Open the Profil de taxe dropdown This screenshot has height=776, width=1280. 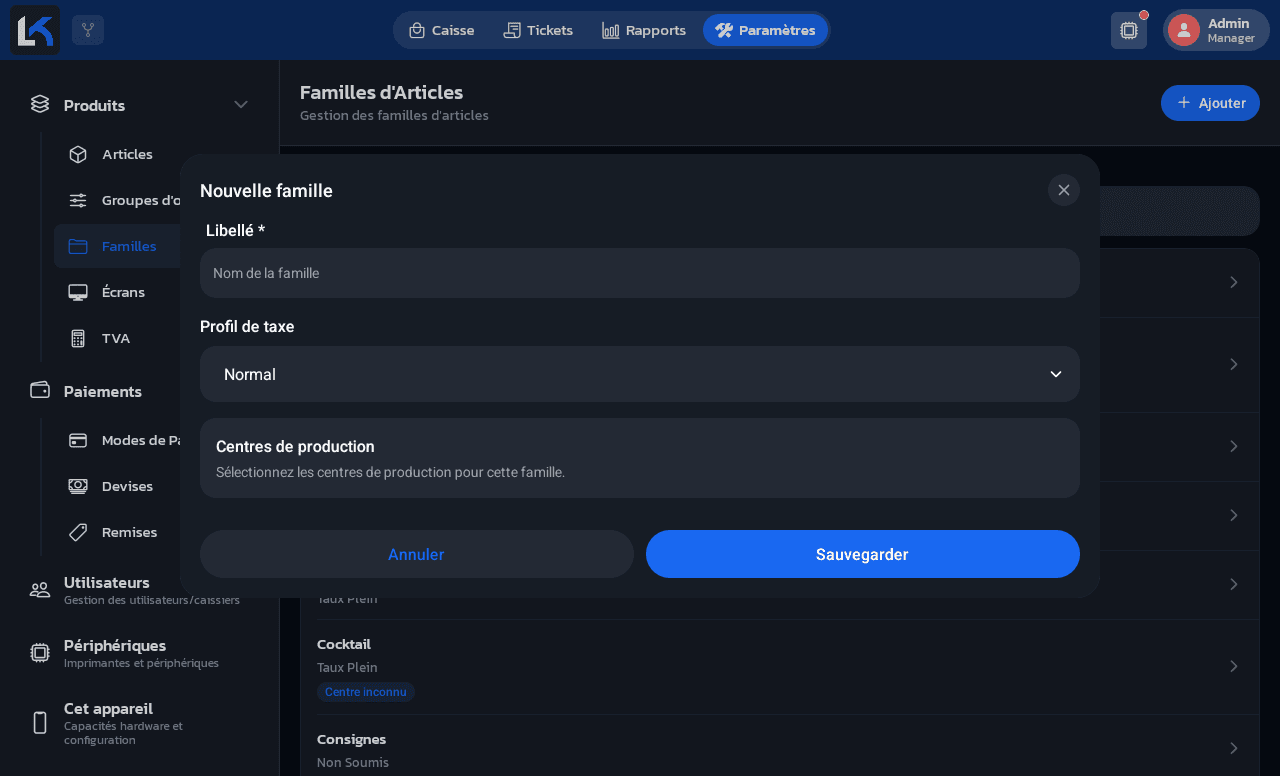[640, 374]
